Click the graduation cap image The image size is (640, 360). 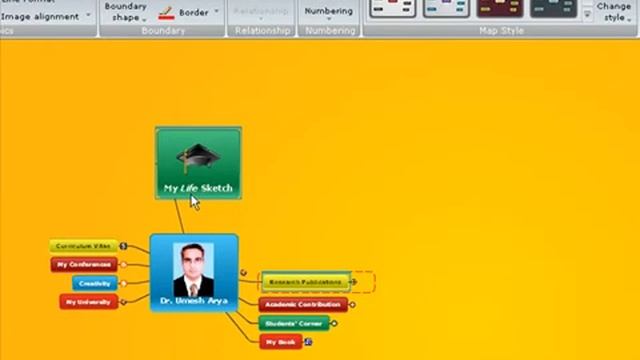198,158
